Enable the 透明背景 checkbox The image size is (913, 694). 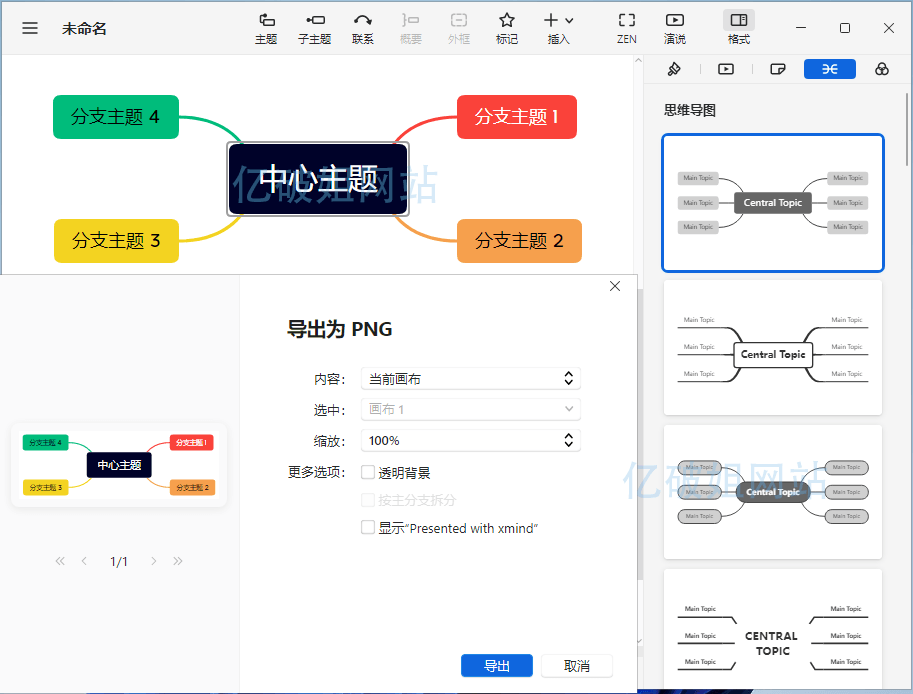coord(368,472)
